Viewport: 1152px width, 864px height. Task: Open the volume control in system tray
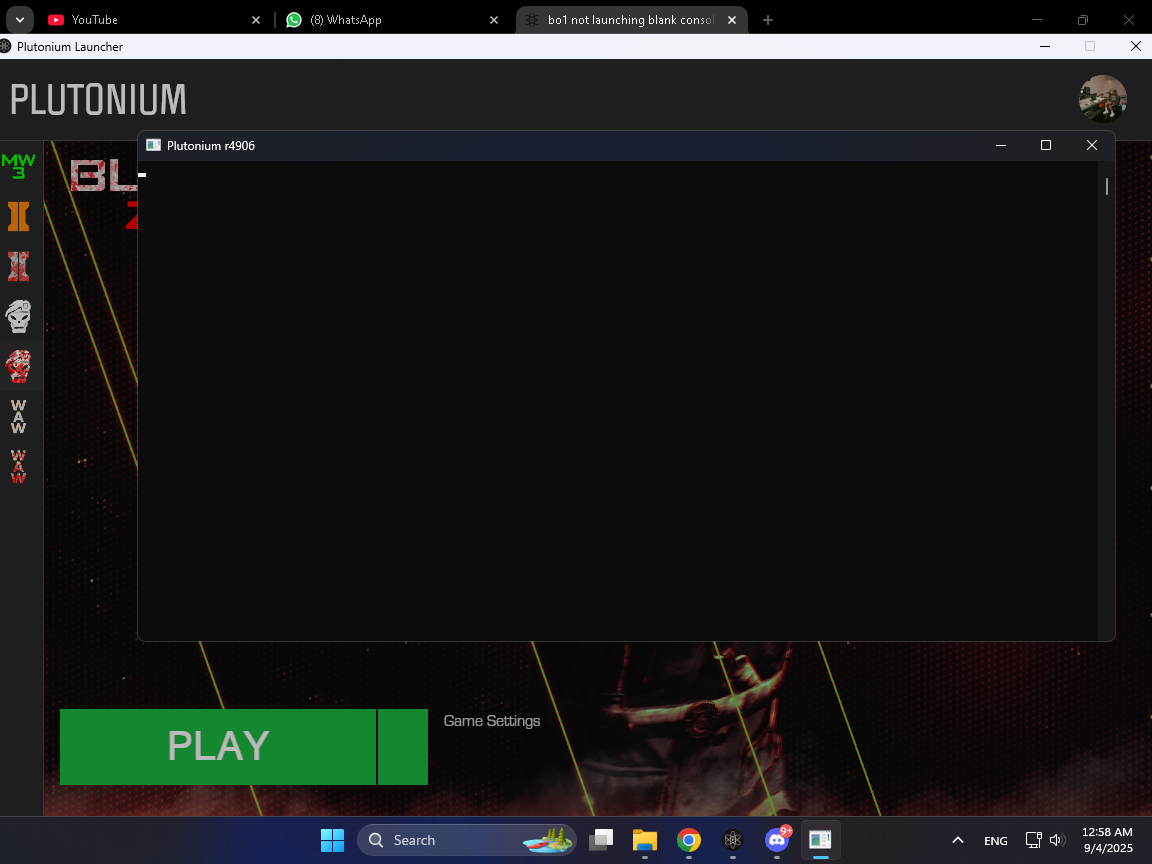pos(1057,840)
